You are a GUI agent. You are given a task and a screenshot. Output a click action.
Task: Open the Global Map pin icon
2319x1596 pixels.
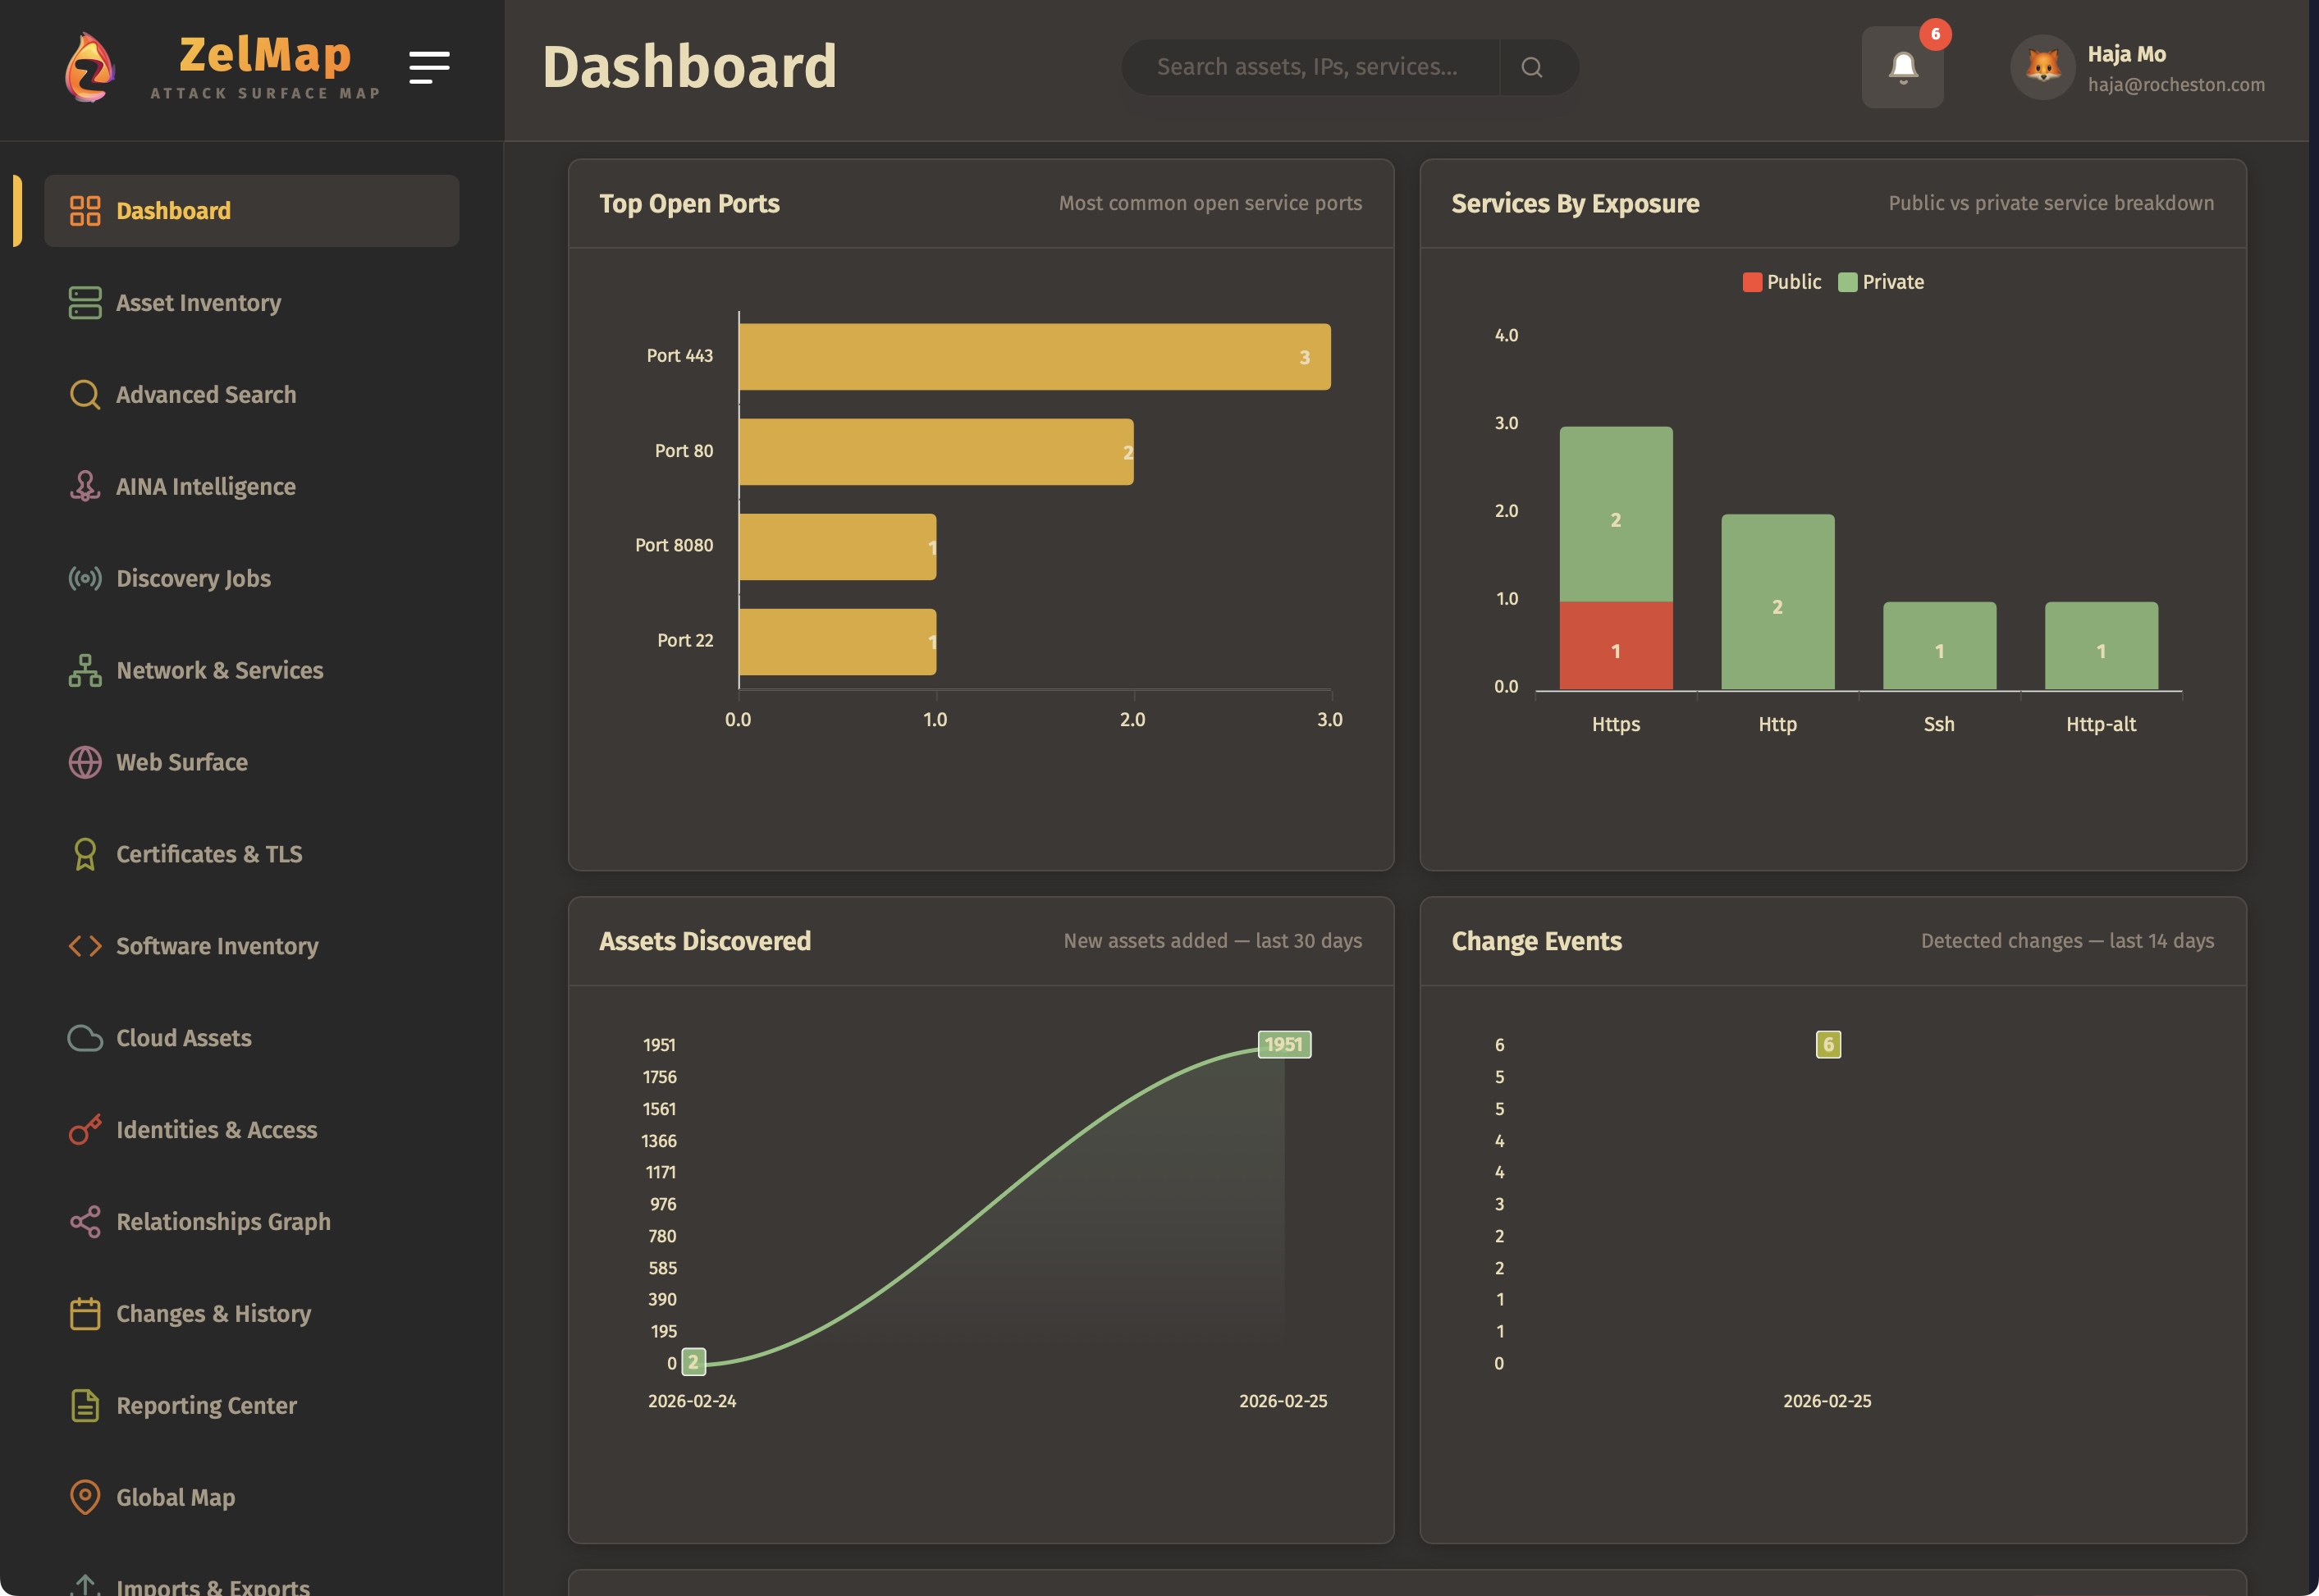click(85, 1497)
